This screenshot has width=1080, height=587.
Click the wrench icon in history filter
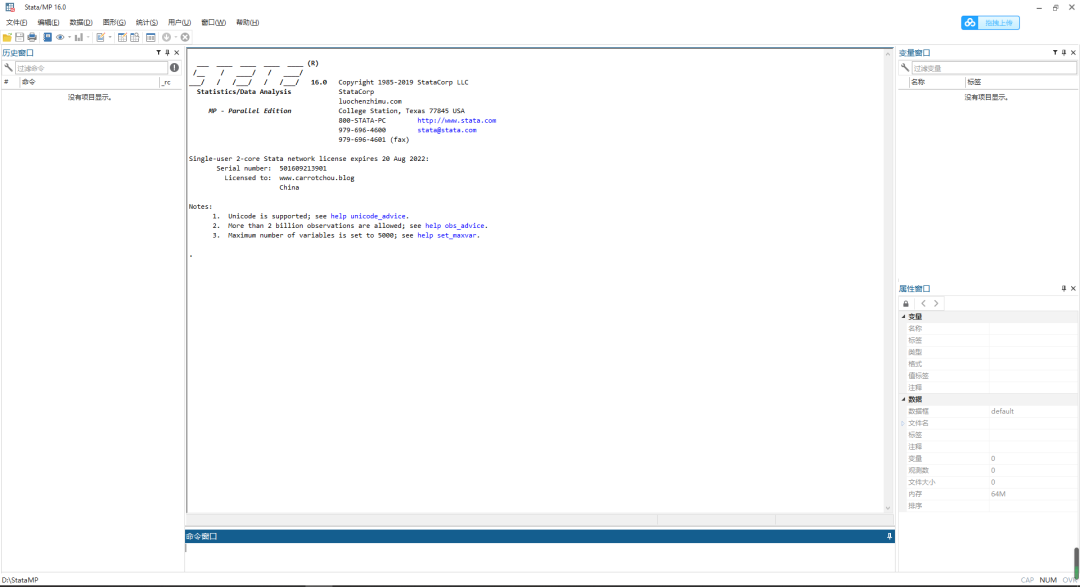pyautogui.click(x=8, y=68)
